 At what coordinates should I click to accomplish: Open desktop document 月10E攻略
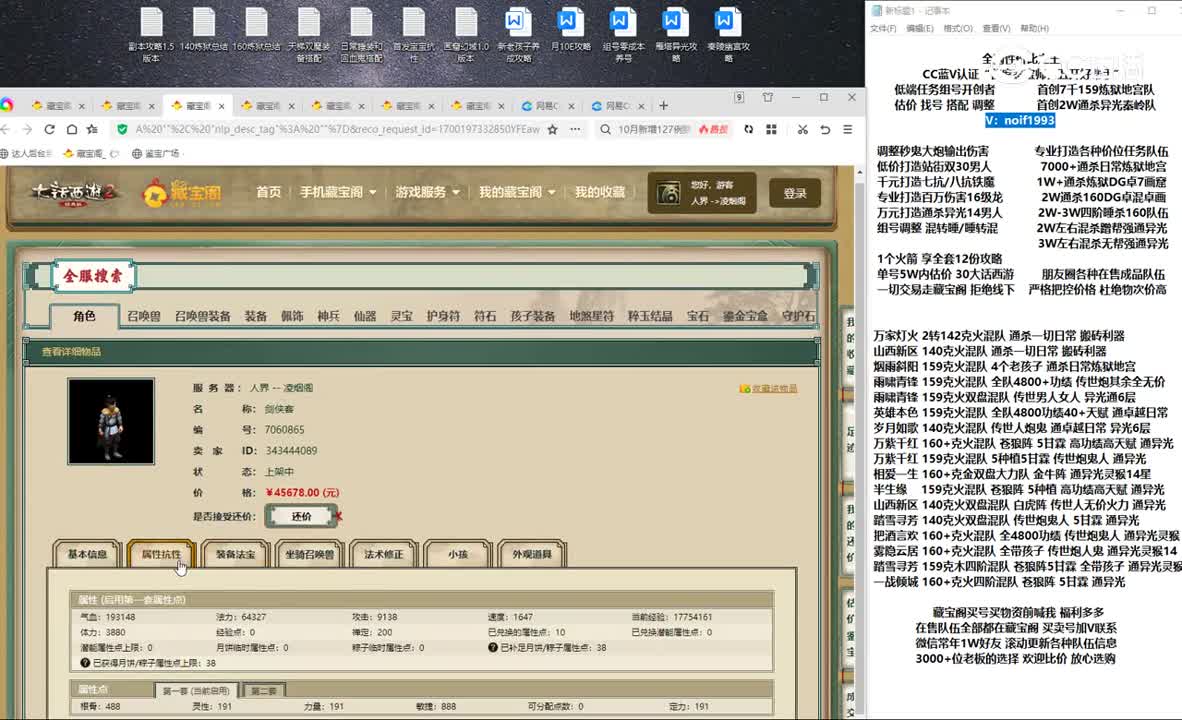pyautogui.click(x=571, y=31)
